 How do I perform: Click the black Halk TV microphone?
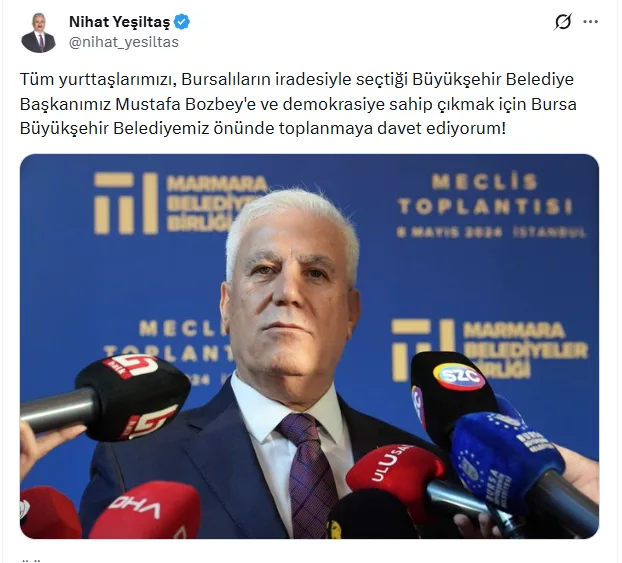pyautogui.click(x=133, y=397)
